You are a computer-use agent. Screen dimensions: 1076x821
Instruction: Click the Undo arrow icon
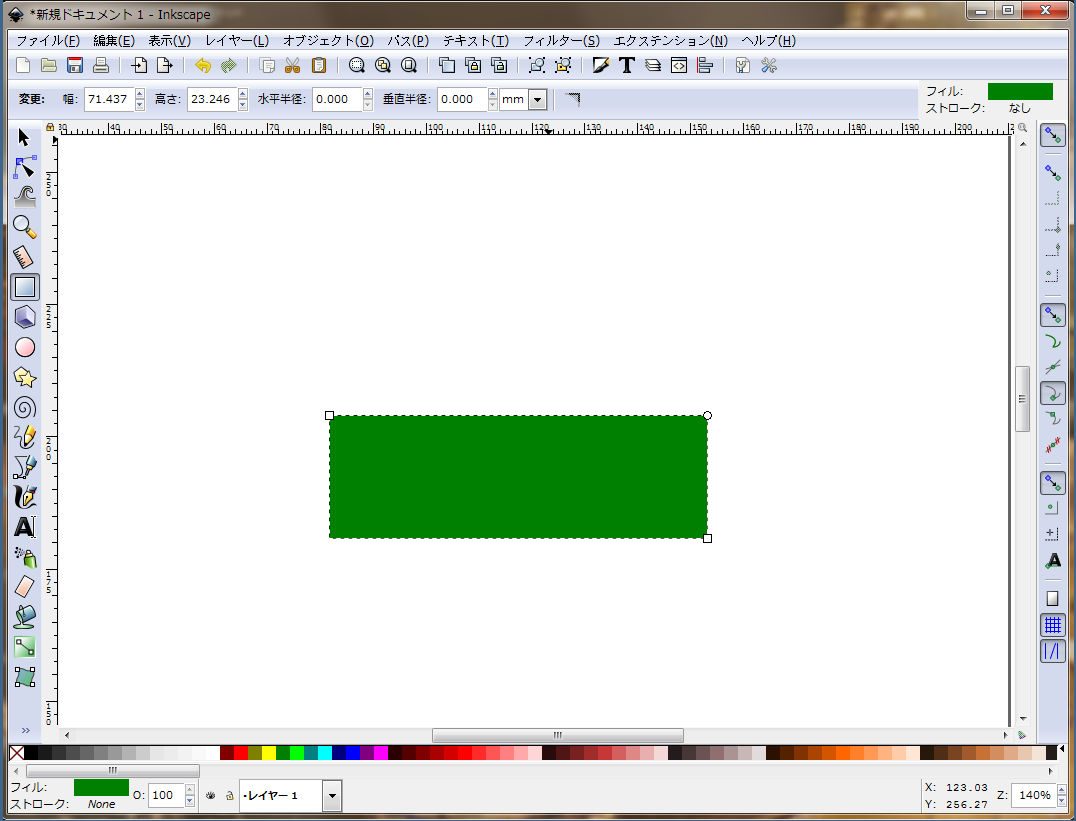(203, 66)
